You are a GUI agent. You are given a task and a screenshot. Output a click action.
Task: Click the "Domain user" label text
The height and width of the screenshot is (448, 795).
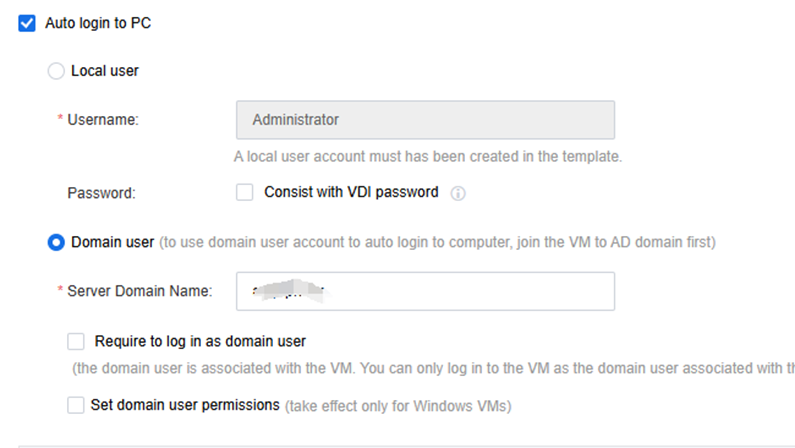point(113,242)
